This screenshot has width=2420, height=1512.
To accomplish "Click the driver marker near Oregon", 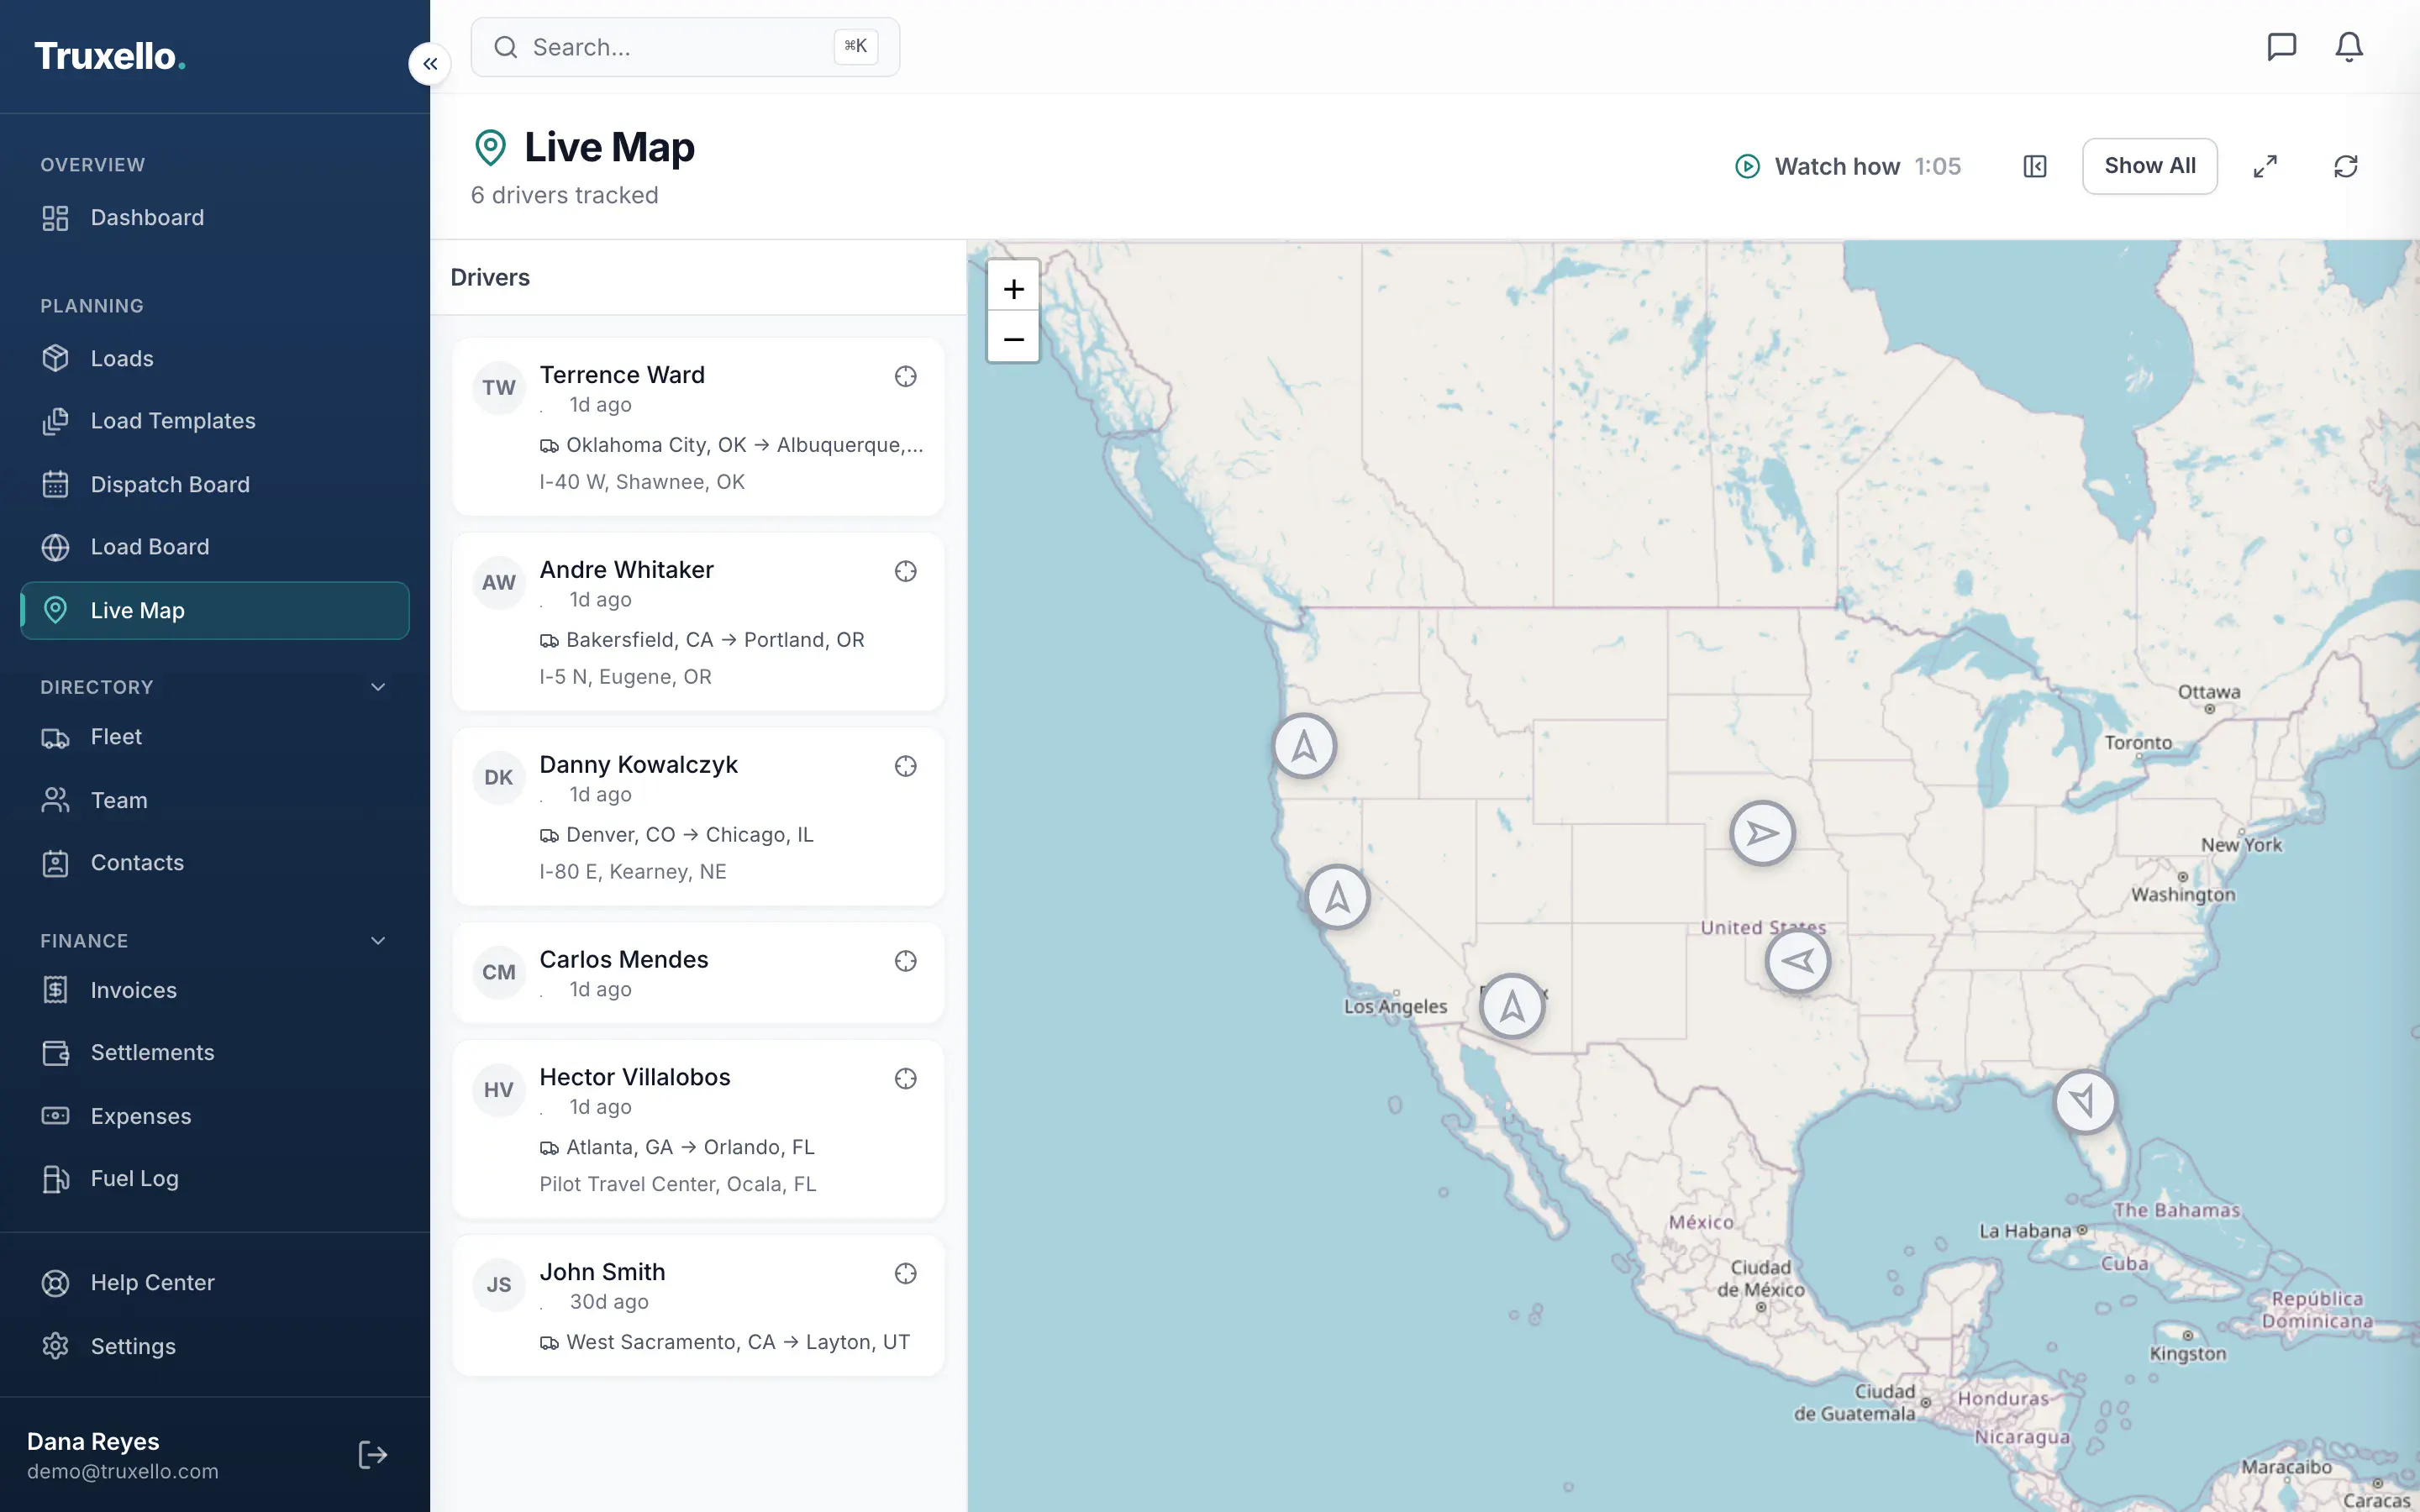I will 1304,746.
